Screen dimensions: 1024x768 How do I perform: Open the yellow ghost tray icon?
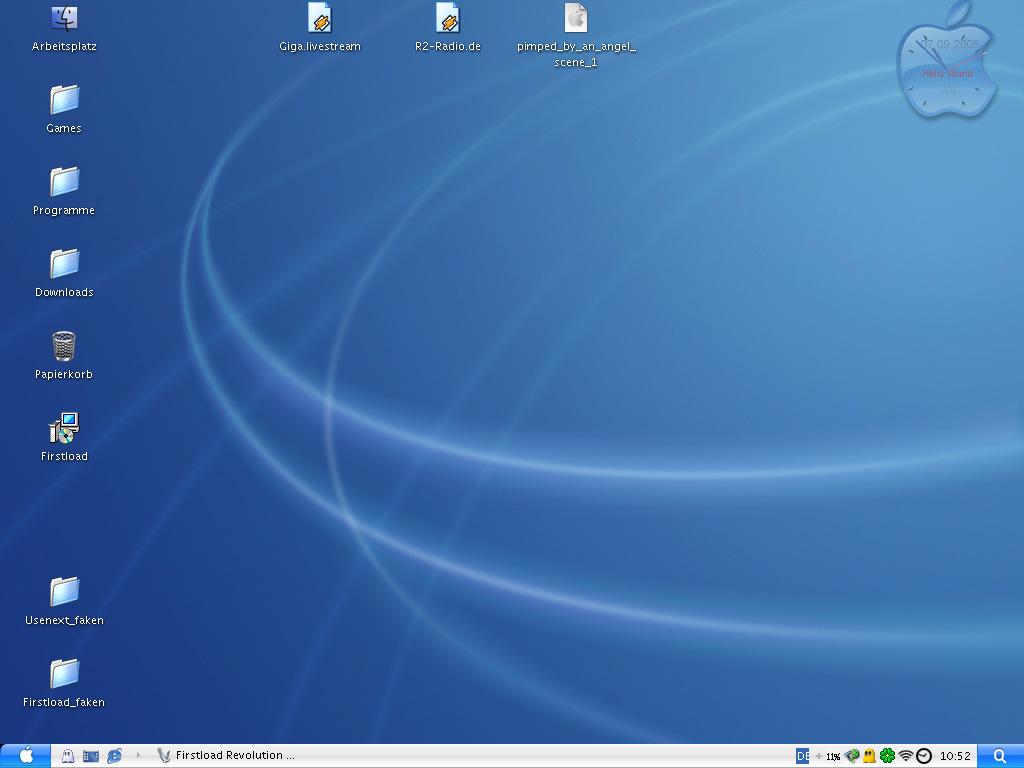[x=869, y=756]
